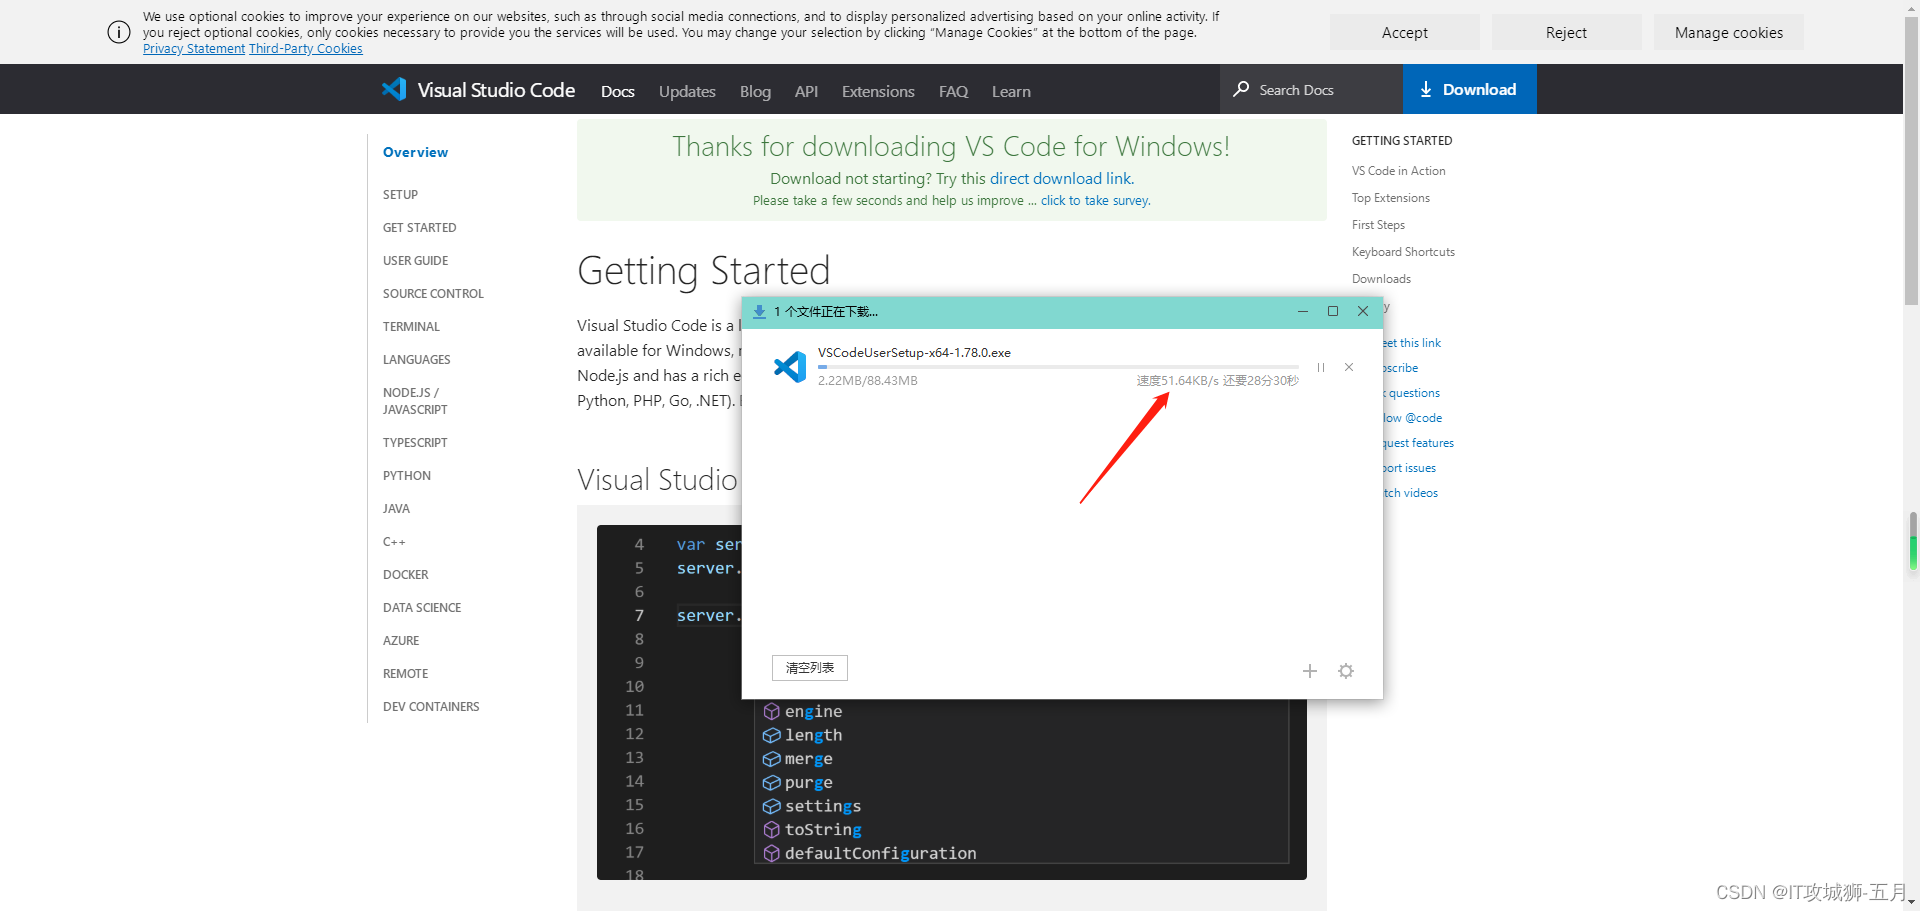
Task: Click the blue Download button
Action: [x=1469, y=89]
